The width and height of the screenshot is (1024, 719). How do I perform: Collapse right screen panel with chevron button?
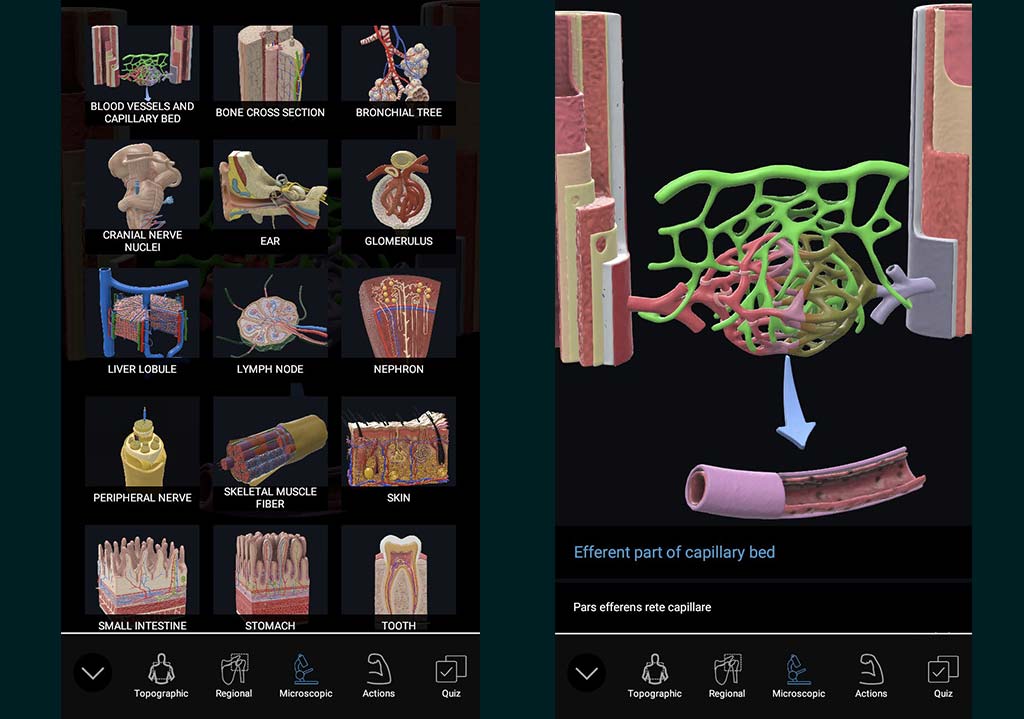coord(586,673)
